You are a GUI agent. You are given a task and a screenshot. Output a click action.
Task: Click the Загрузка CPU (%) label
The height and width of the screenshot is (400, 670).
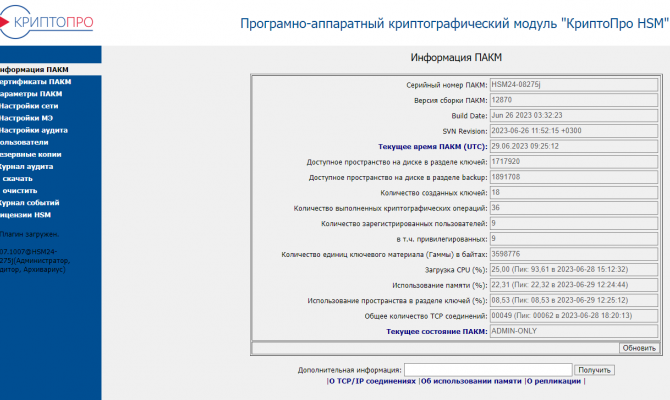point(456,270)
